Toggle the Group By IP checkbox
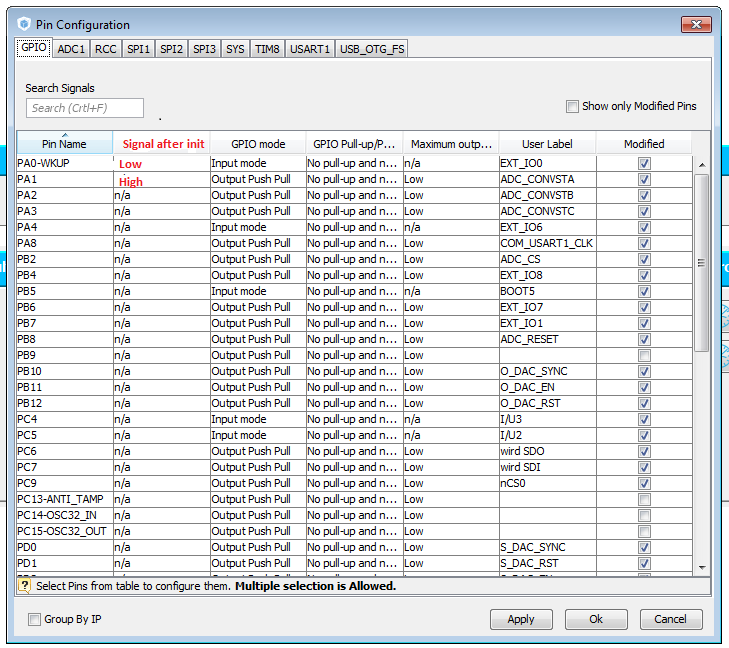 point(34,619)
